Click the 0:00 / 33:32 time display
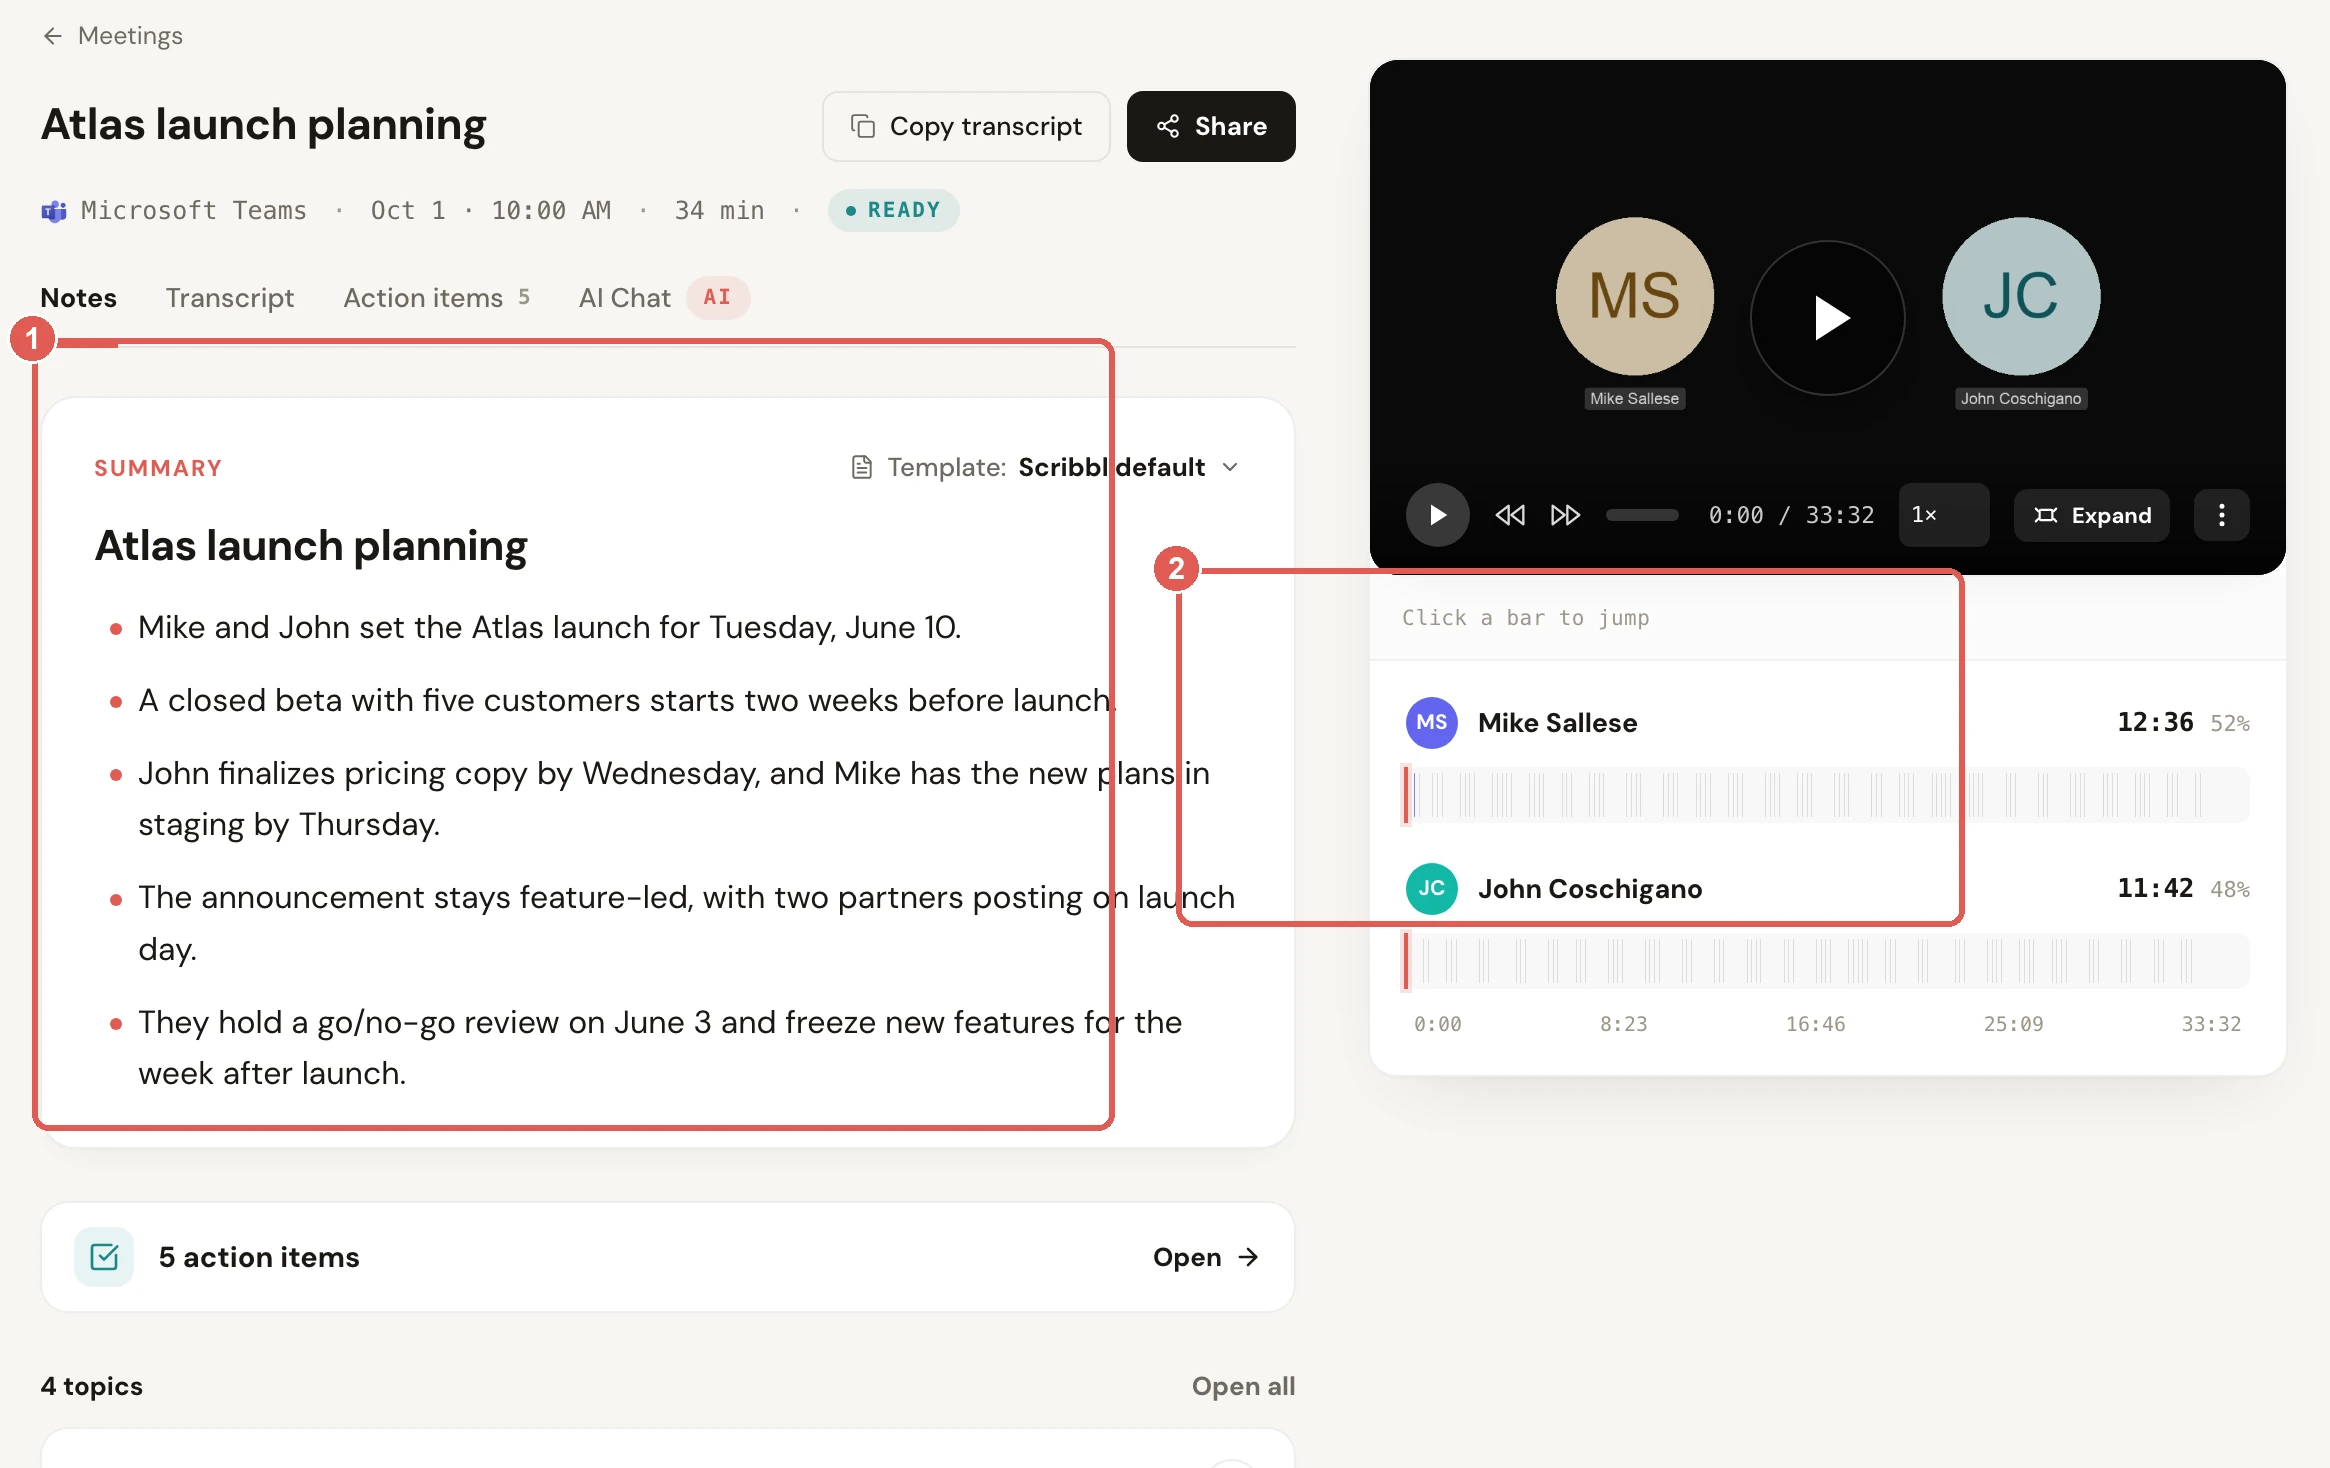 pos(1791,515)
